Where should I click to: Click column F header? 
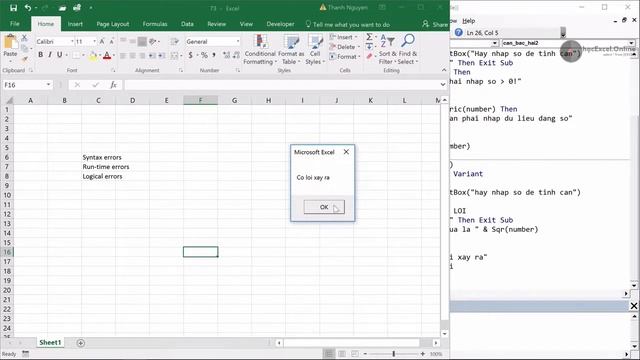pos(200,100)
